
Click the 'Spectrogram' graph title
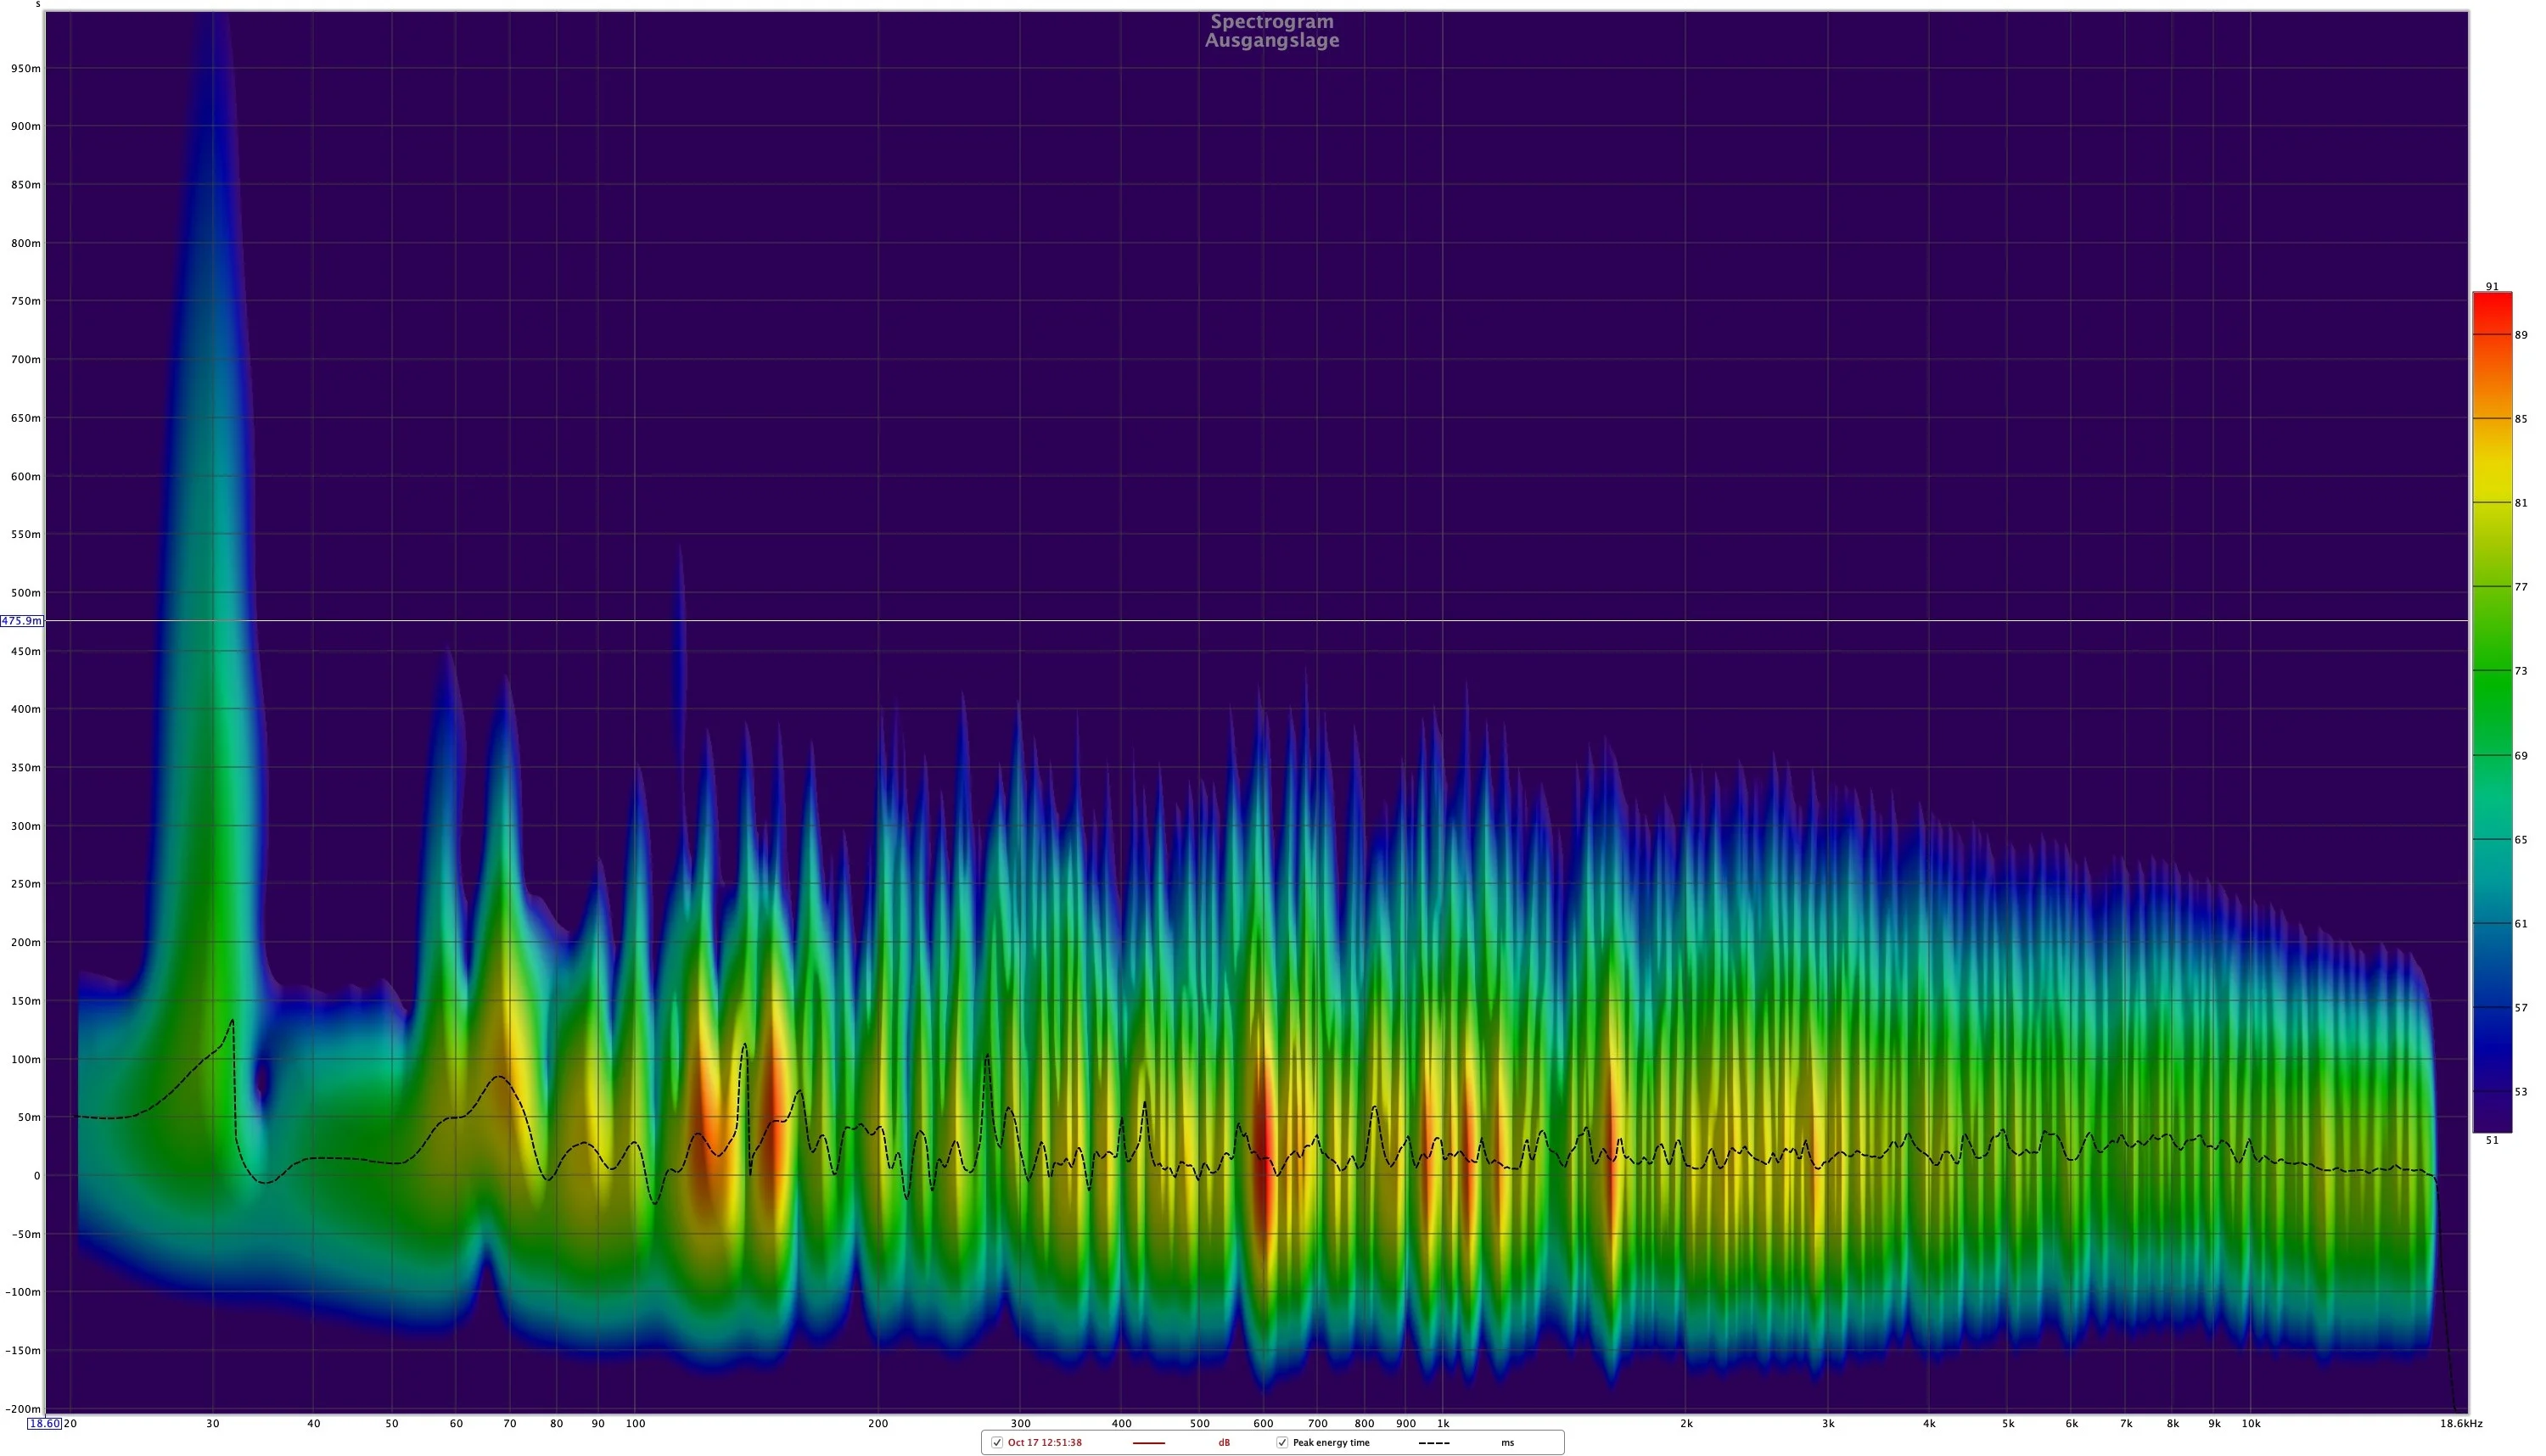coord(1272,21)
